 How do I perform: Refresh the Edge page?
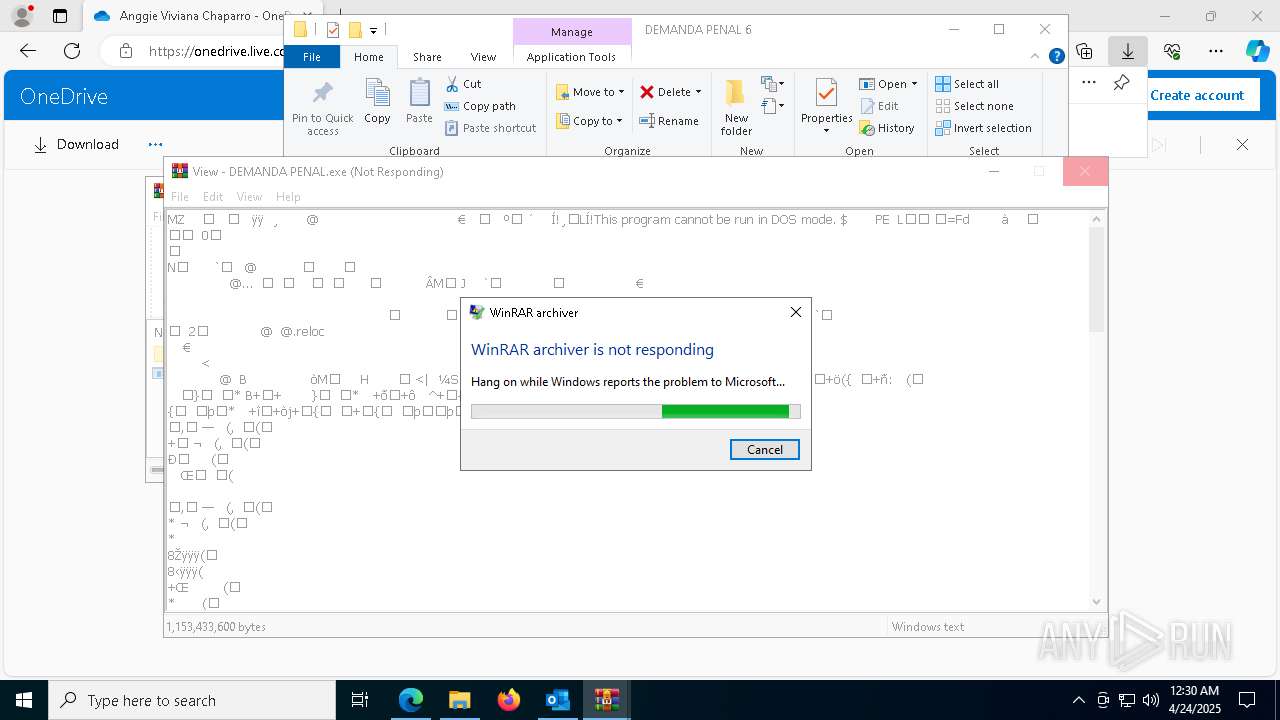(72, 51)
